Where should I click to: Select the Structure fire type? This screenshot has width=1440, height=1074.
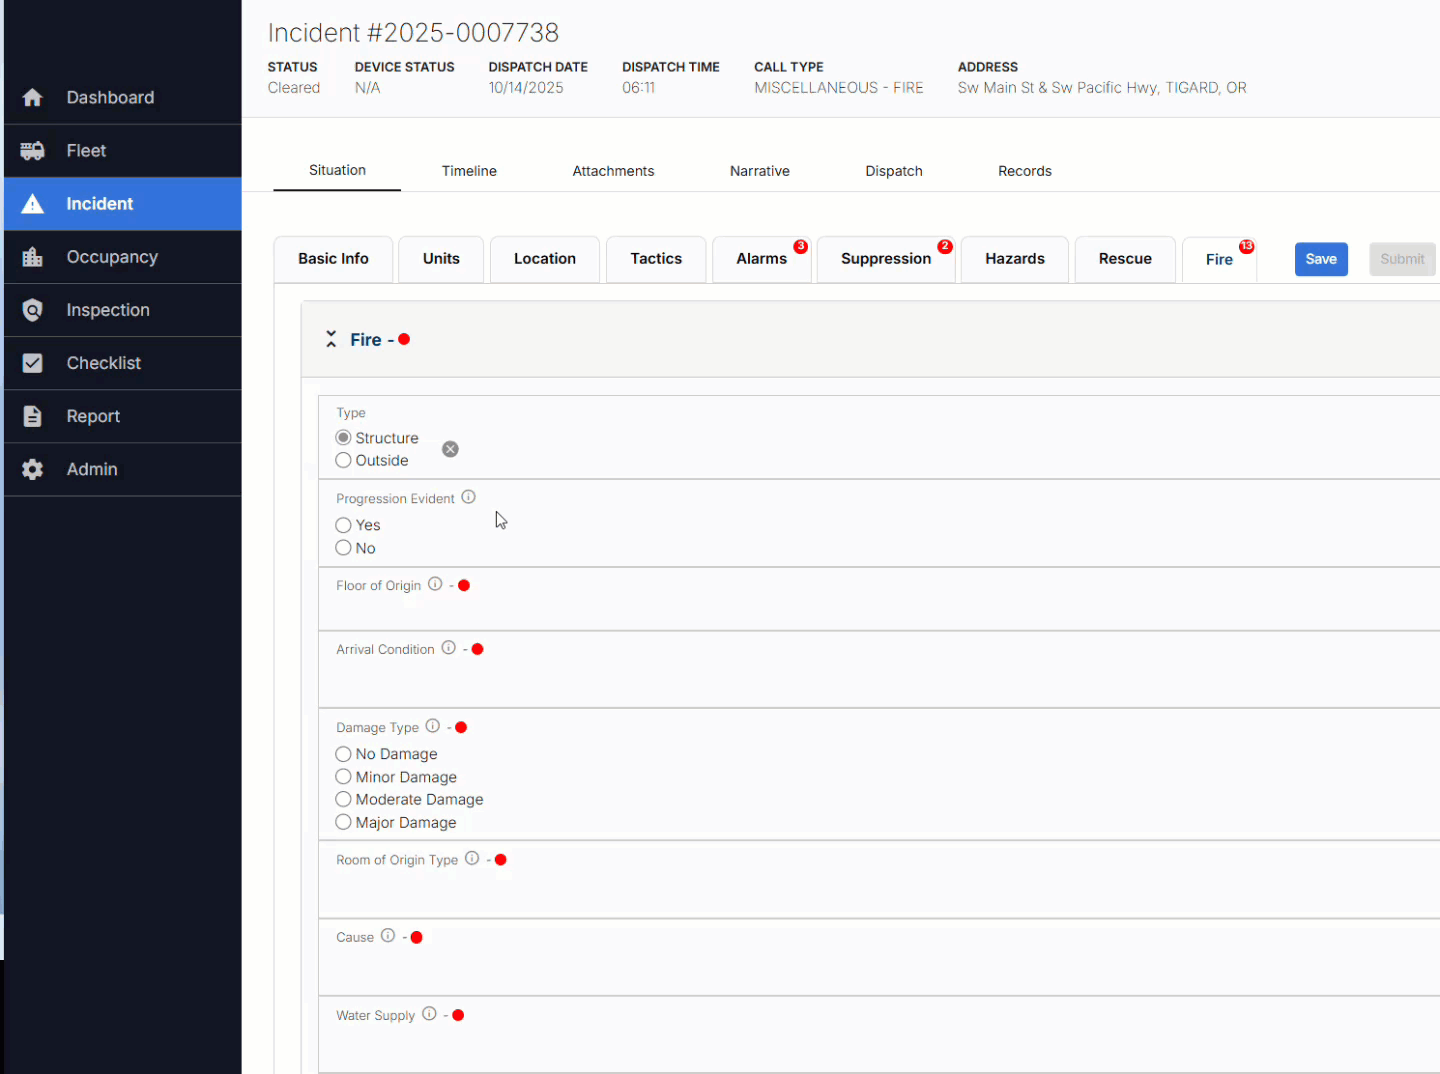343,438
